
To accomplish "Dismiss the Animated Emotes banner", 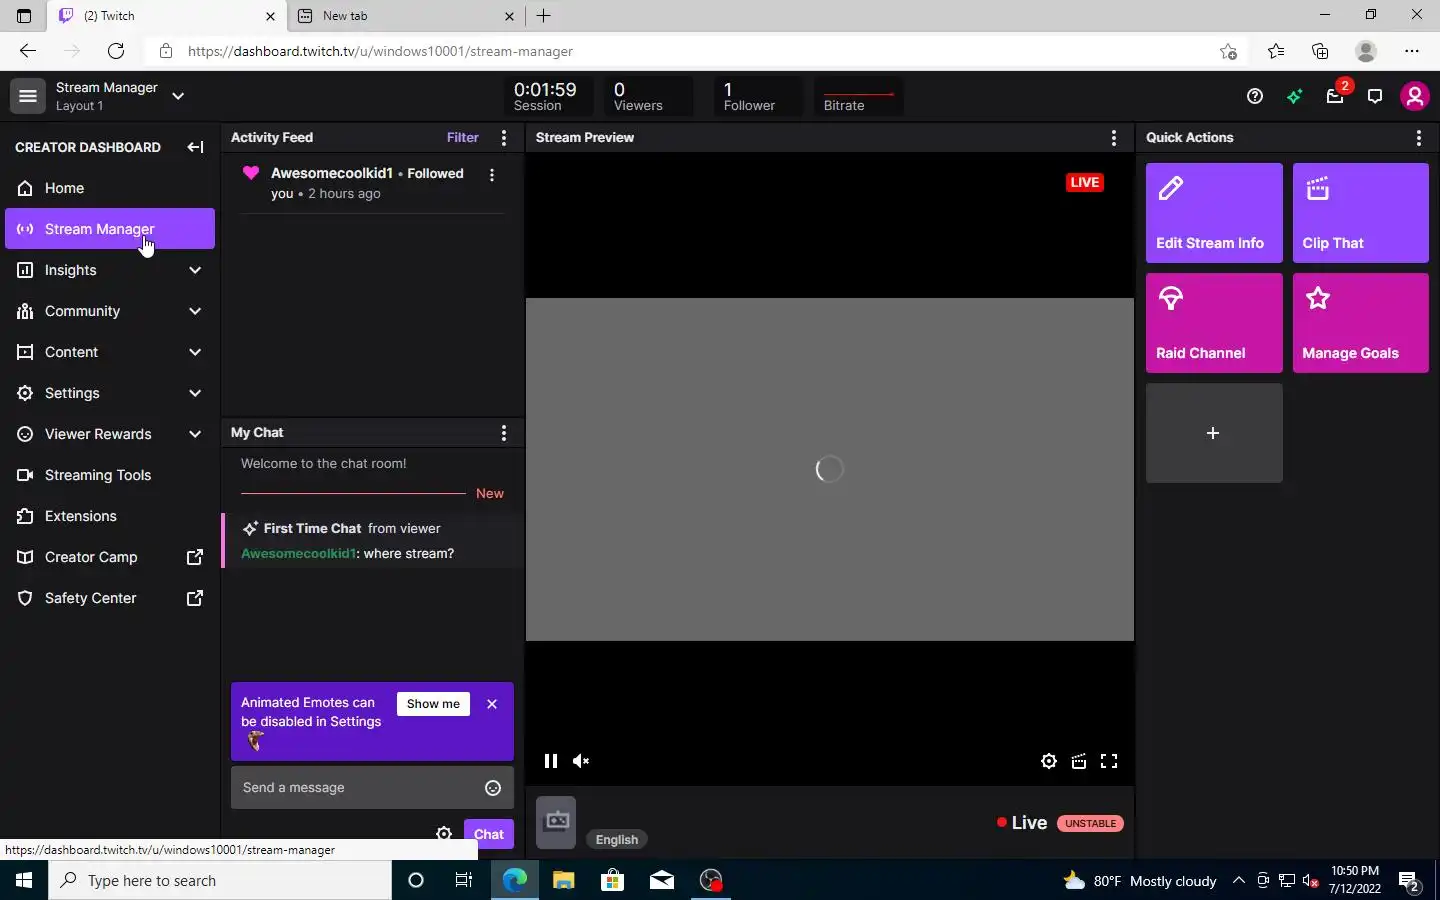I will point(492,704).
